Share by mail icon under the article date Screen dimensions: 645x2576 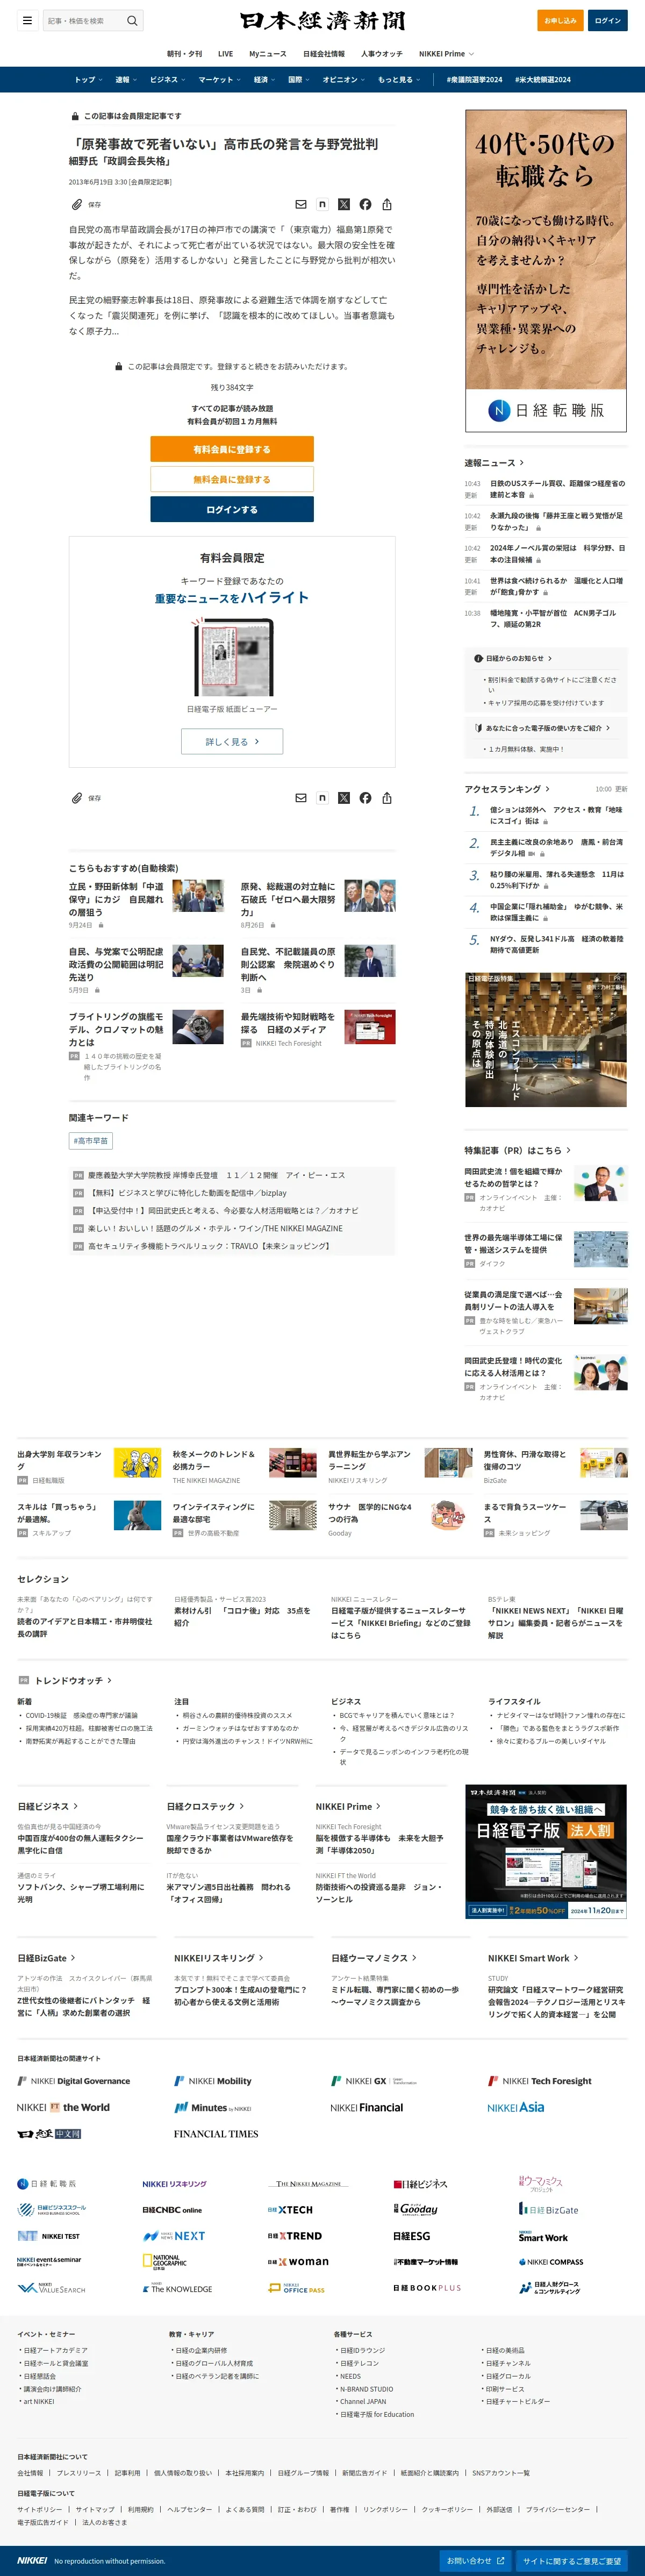300,204
